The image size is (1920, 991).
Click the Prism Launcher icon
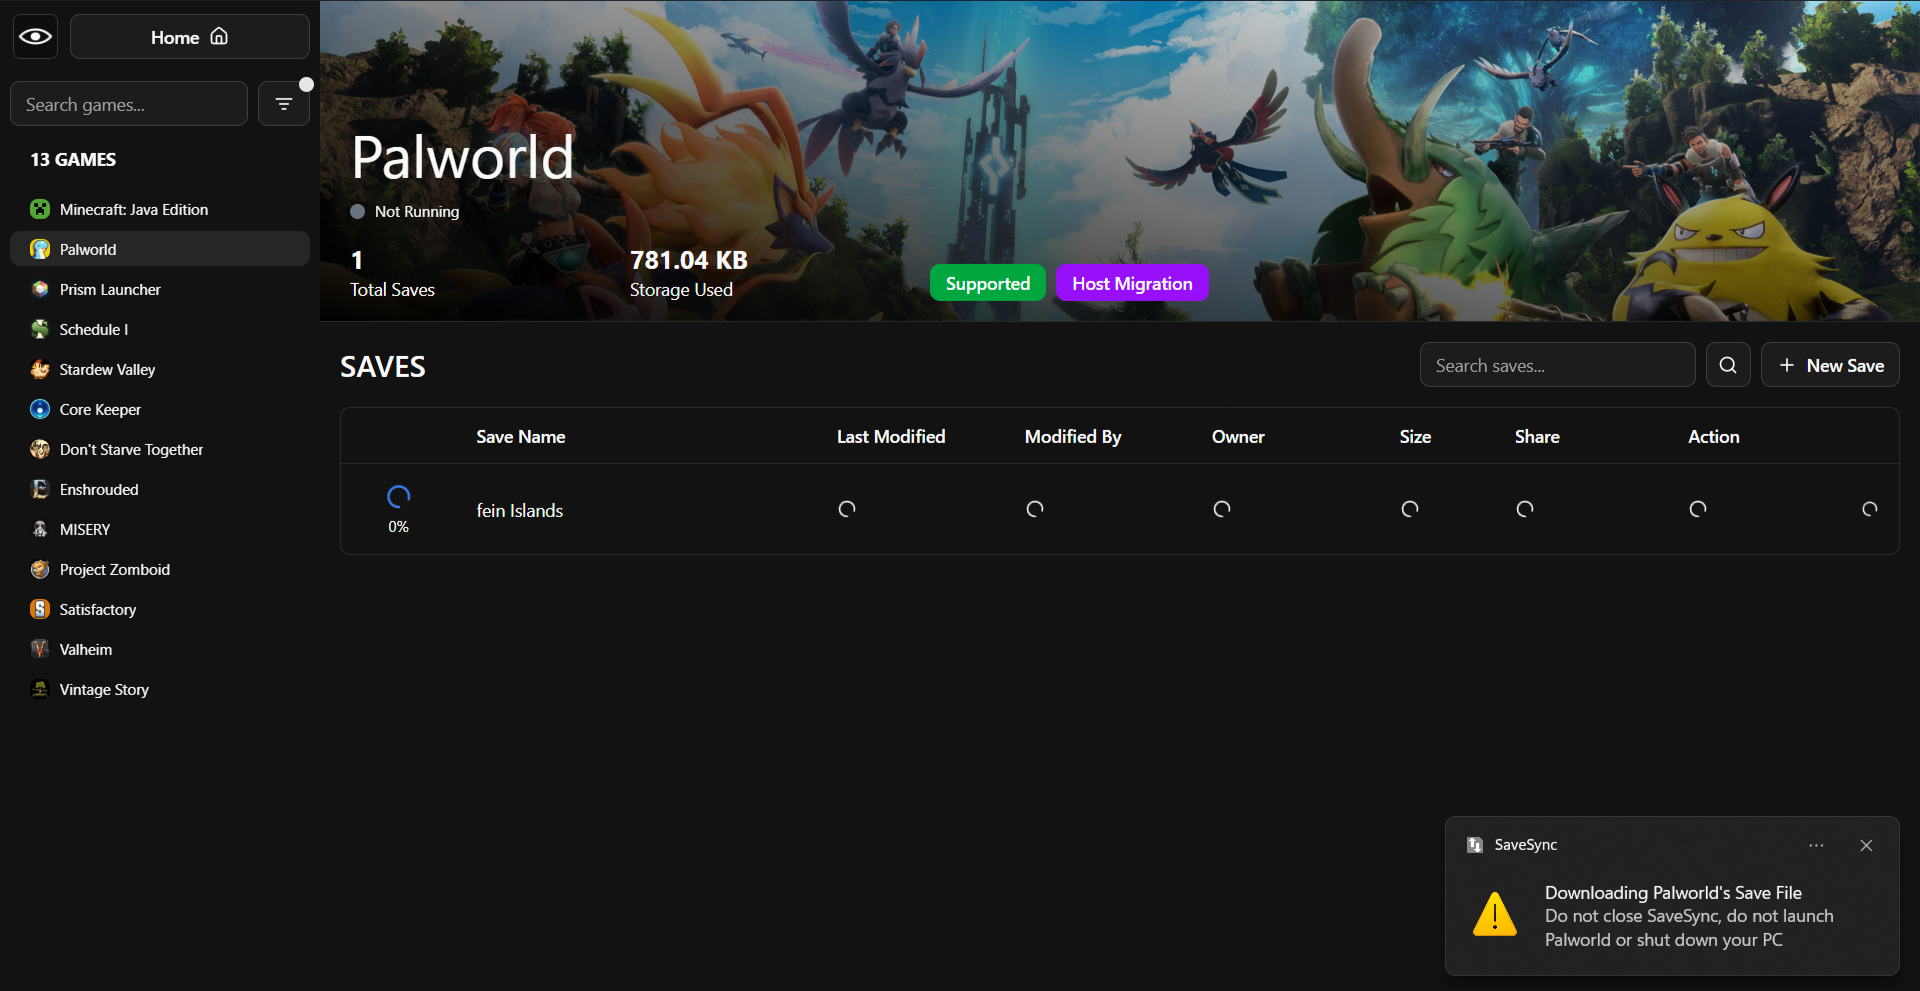[x=40, y=289]
